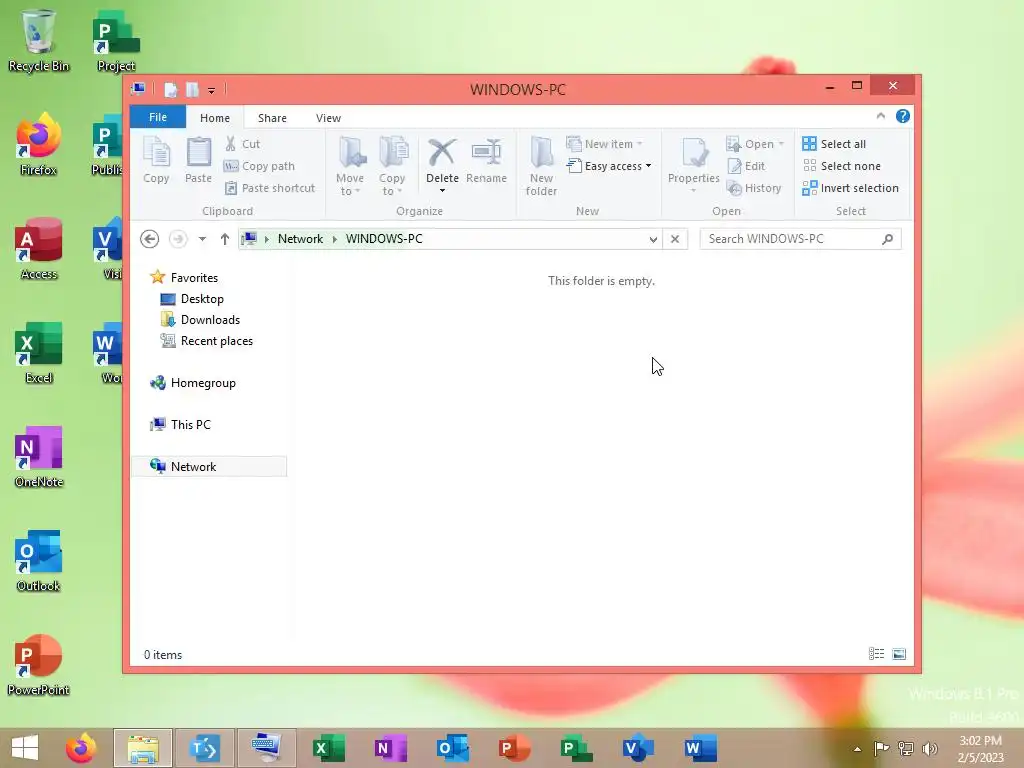
Task: Switch to the Share ribbon tab
Action: (272, 118)
